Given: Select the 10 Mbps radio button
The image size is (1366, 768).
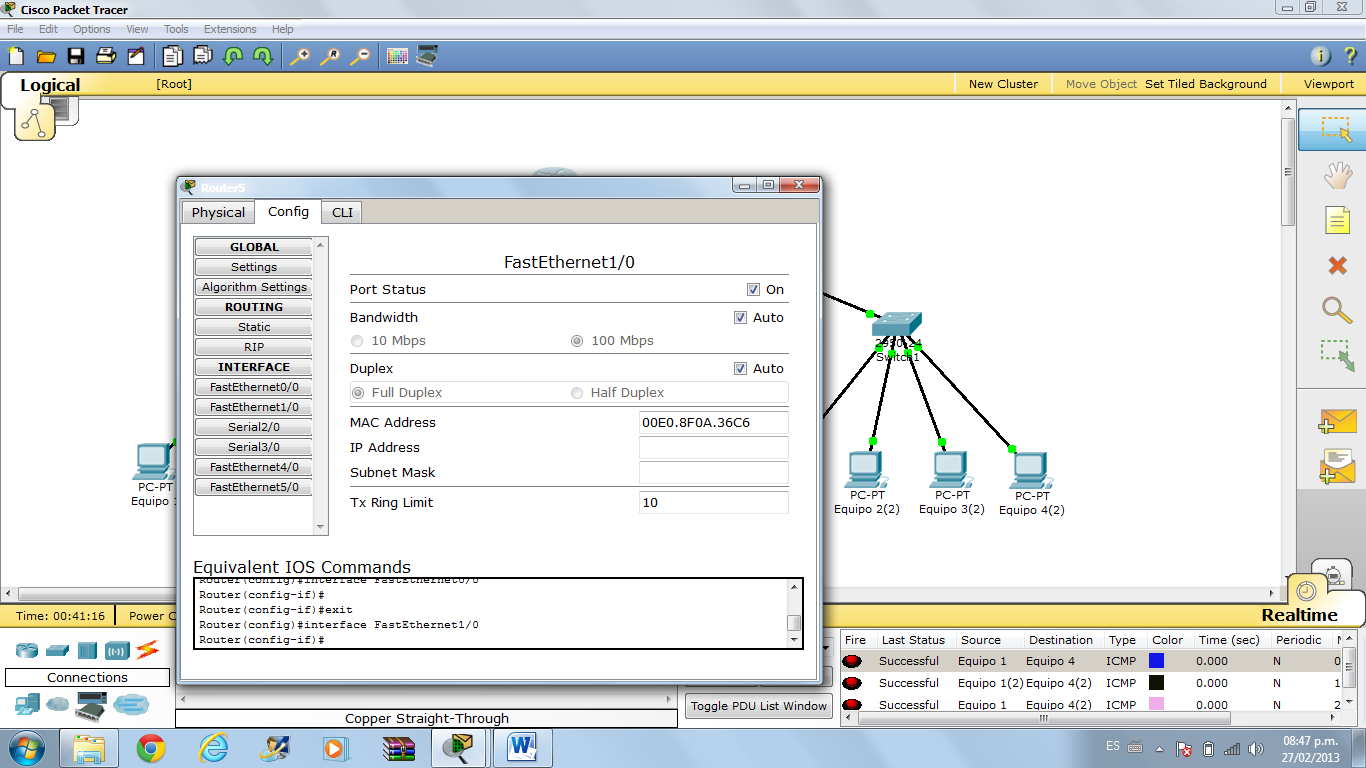Looking at the screenshot, I should tap(357, 341).
